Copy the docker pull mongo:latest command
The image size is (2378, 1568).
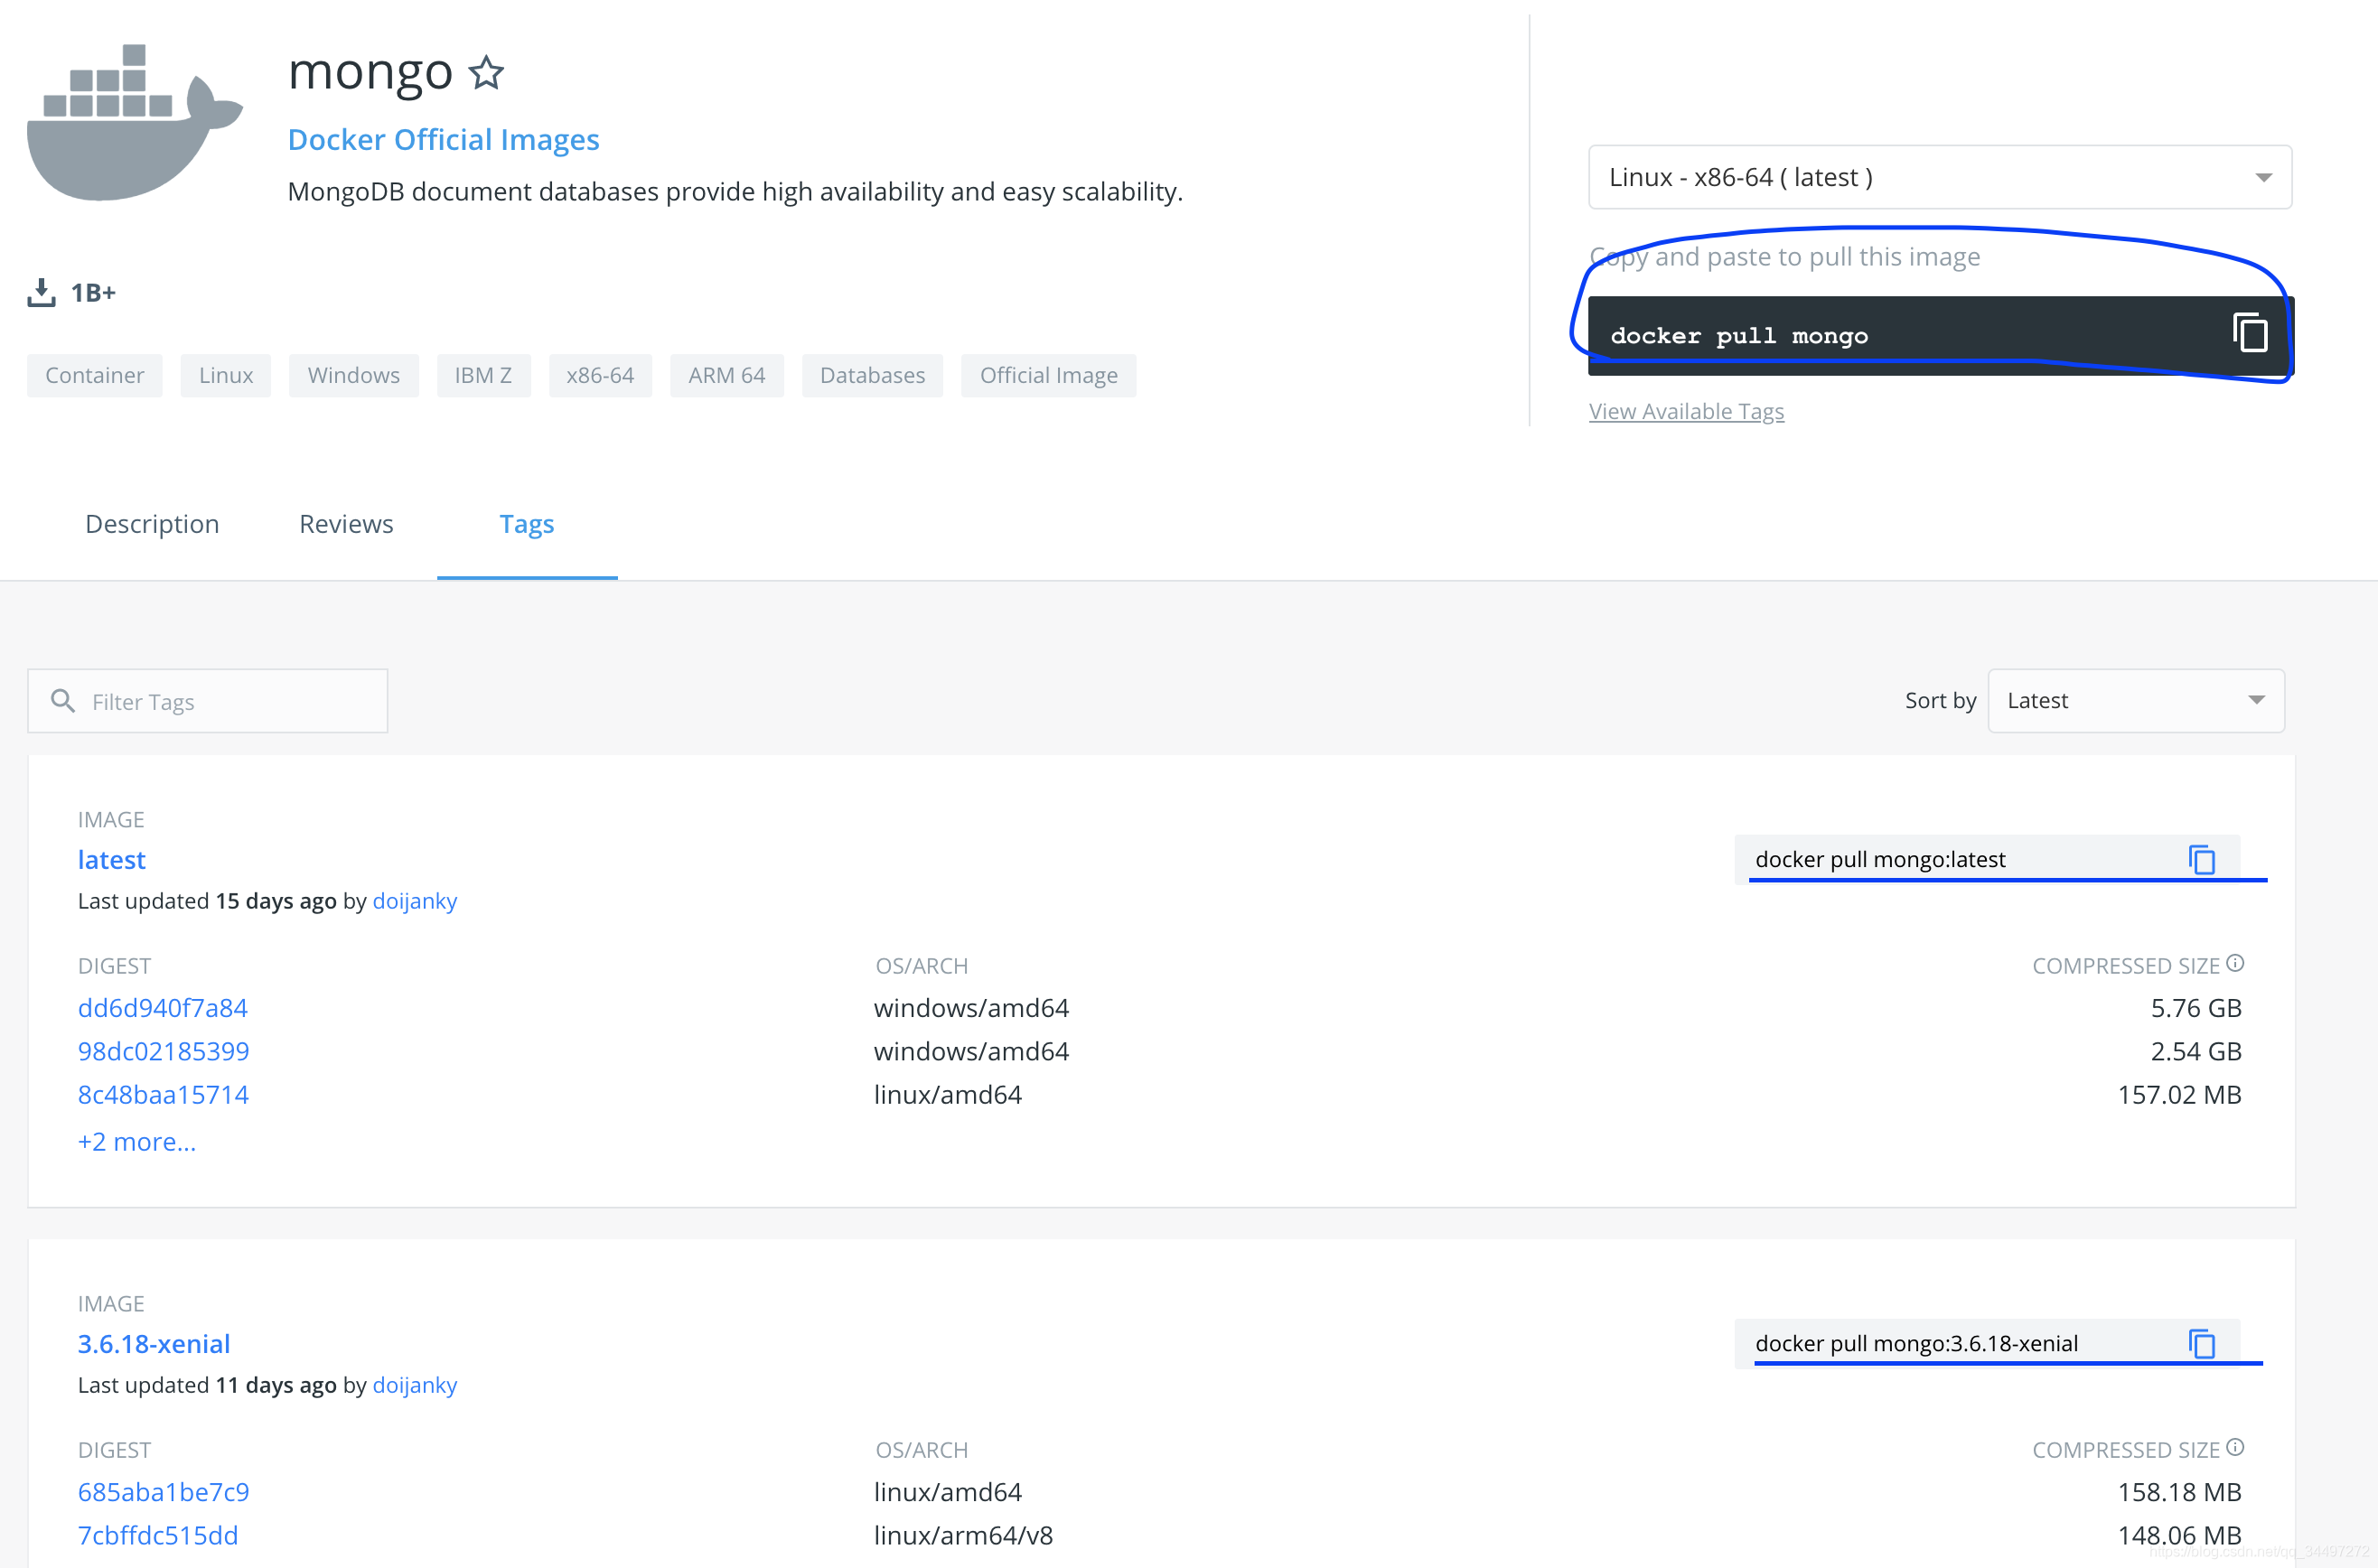[x=2201, y=859]
